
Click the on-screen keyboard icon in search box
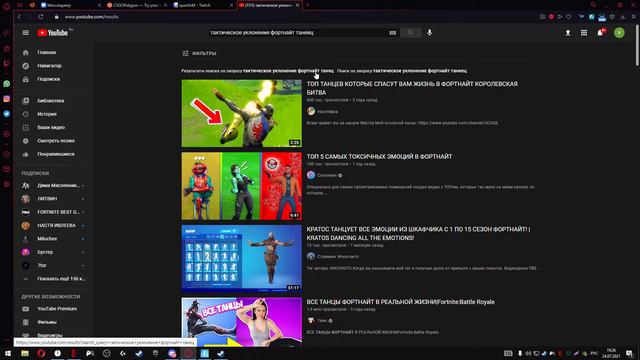click(x=393, y=33)
